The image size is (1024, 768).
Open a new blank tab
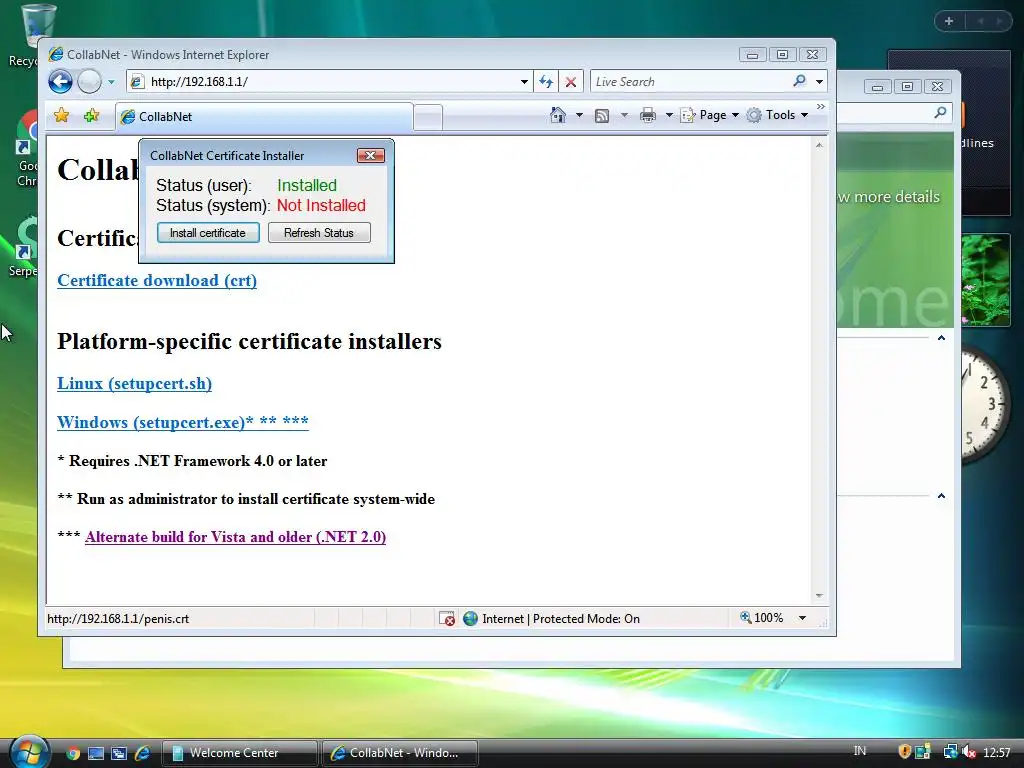point(428,118)
